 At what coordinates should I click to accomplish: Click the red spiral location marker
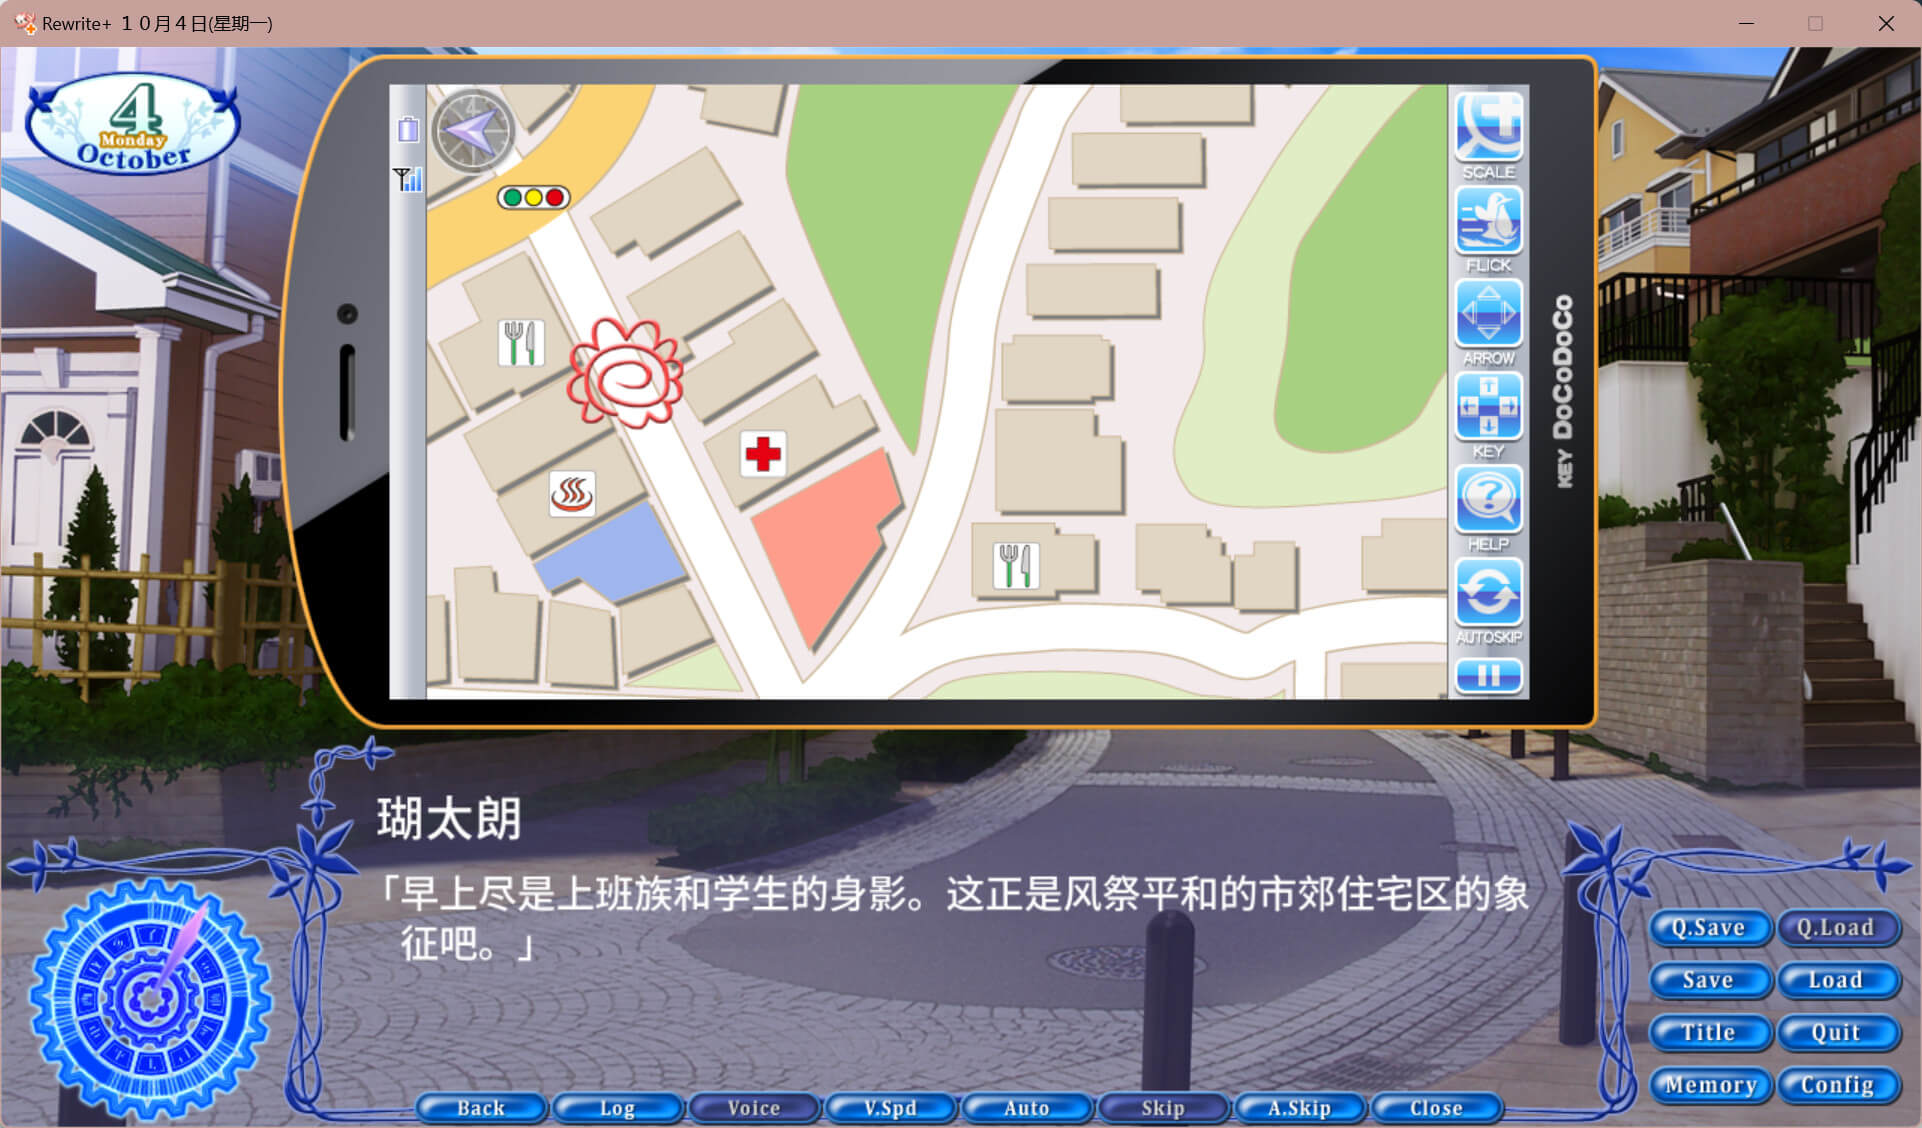click(x=626, y=374)
